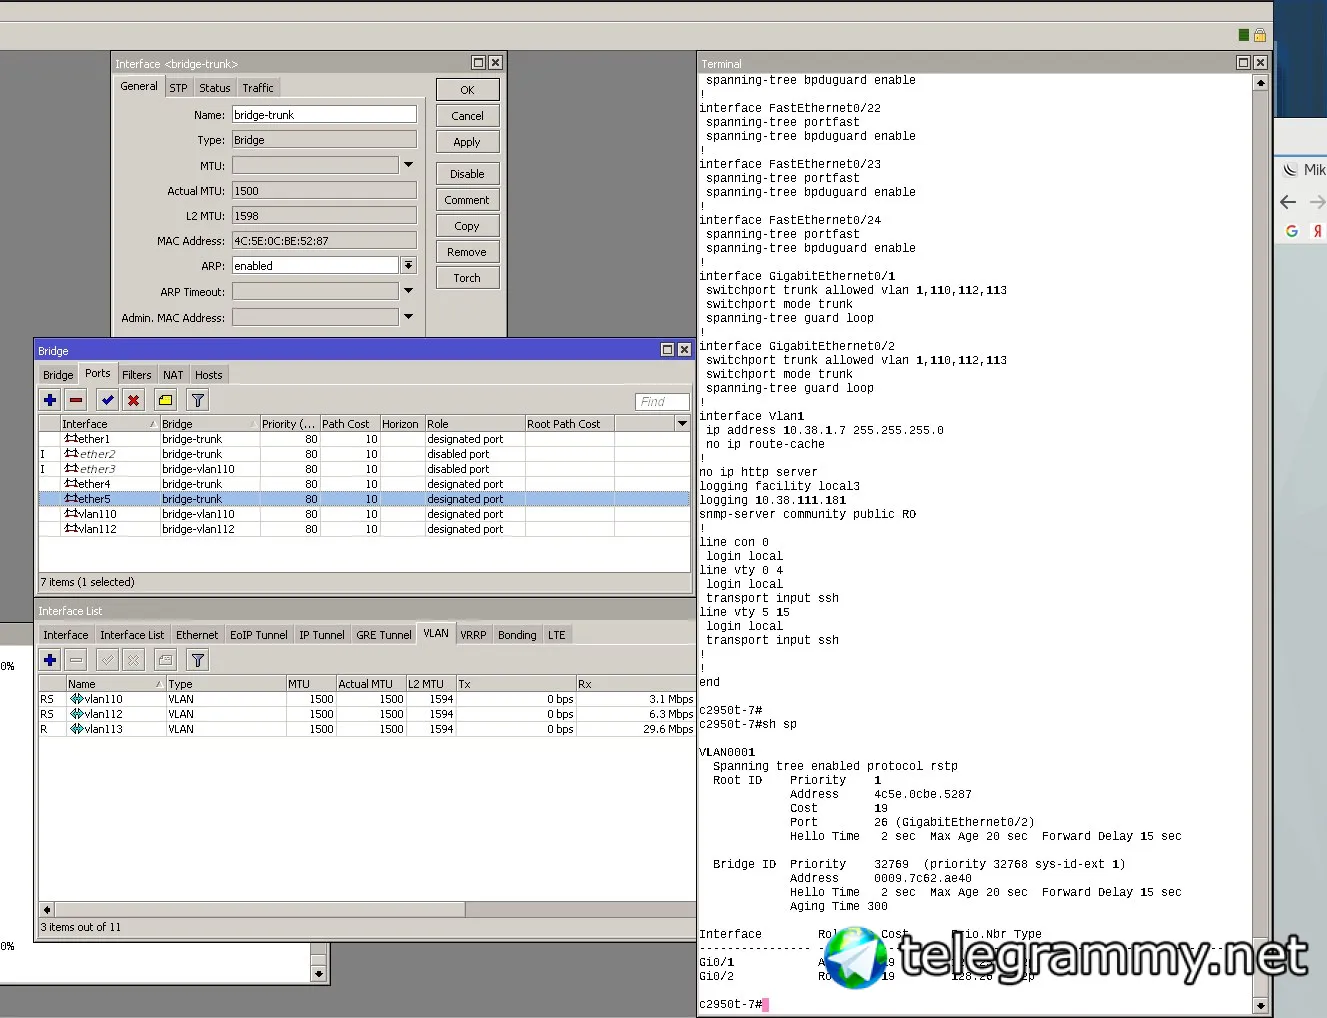Open the Hosts tab in Bridge window
The image size is (1327, 1018).
coord(209,375)
